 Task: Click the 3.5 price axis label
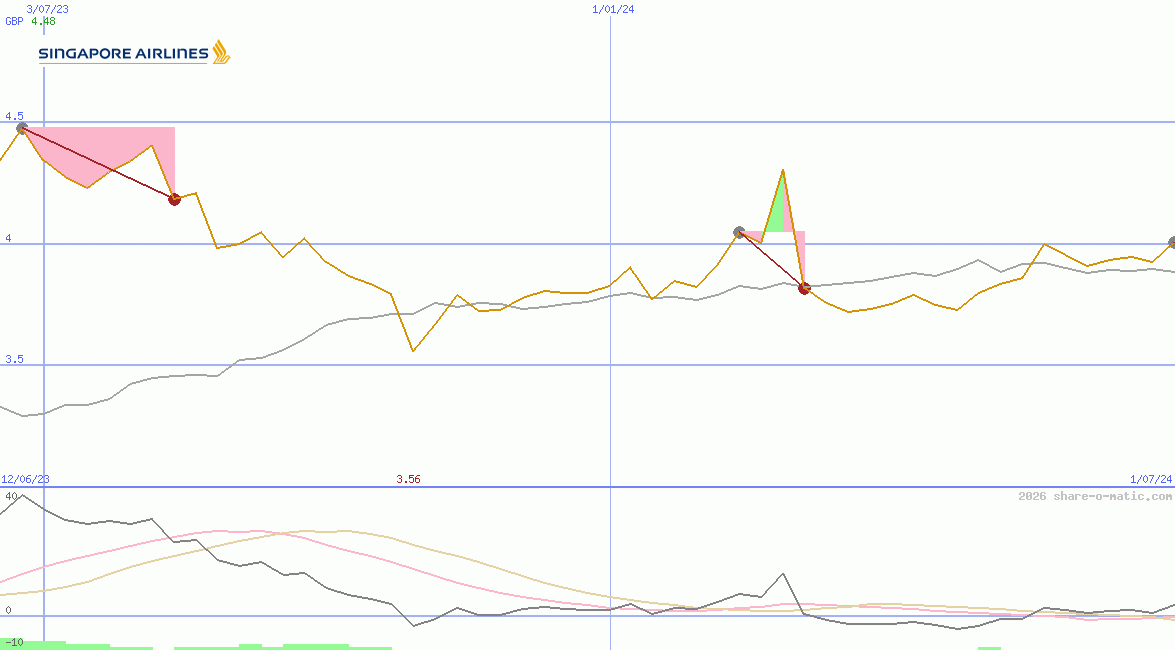point(14,359)
